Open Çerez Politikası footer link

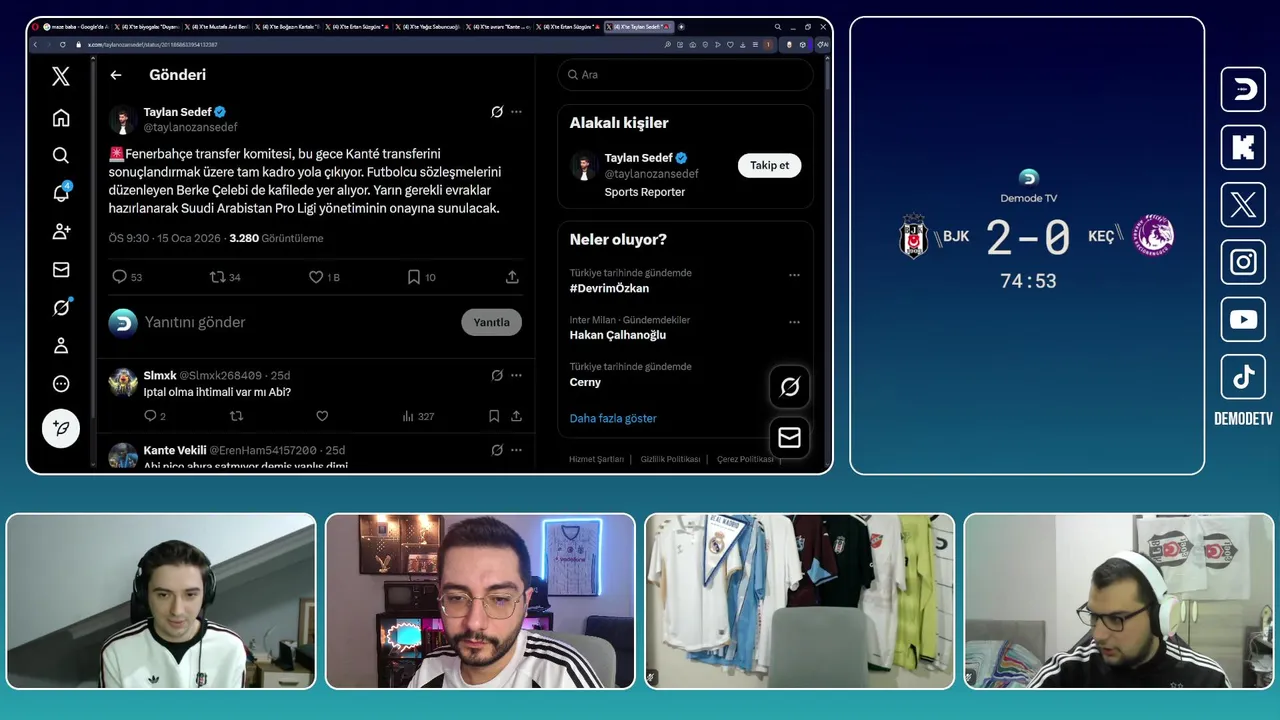pyautogui.click(x=745, y=459)
